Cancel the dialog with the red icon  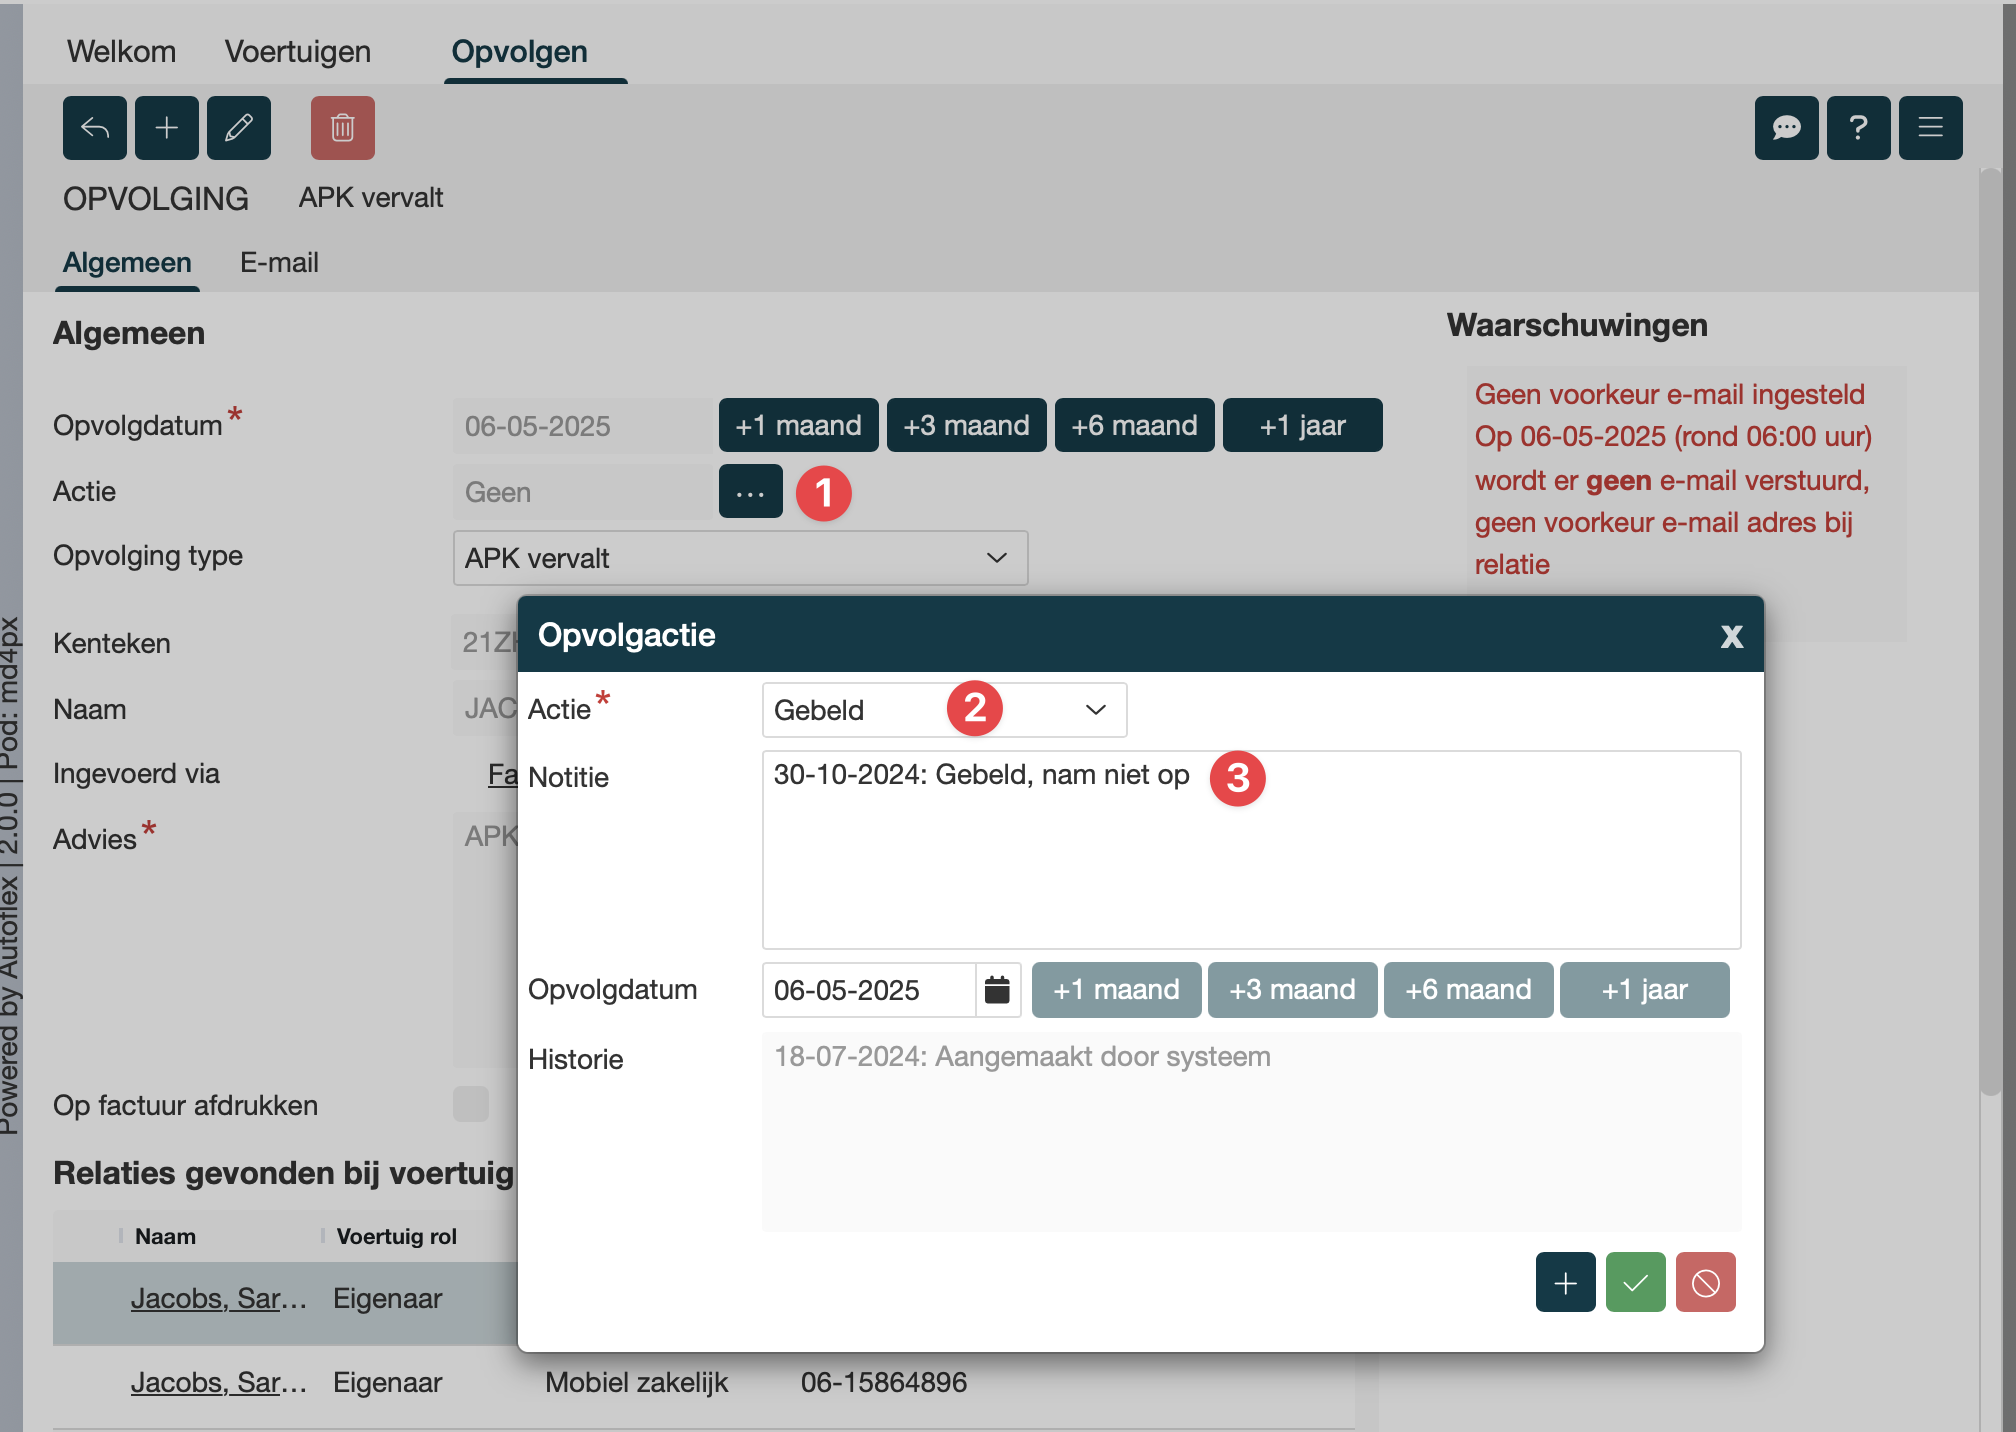coord(1705,1282)
